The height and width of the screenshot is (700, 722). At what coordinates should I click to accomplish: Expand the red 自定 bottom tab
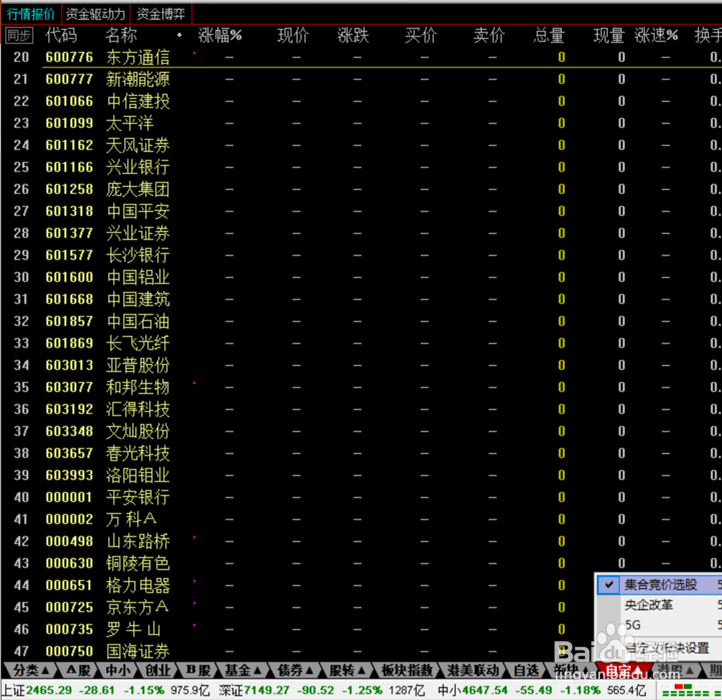[x=624, y=670]
